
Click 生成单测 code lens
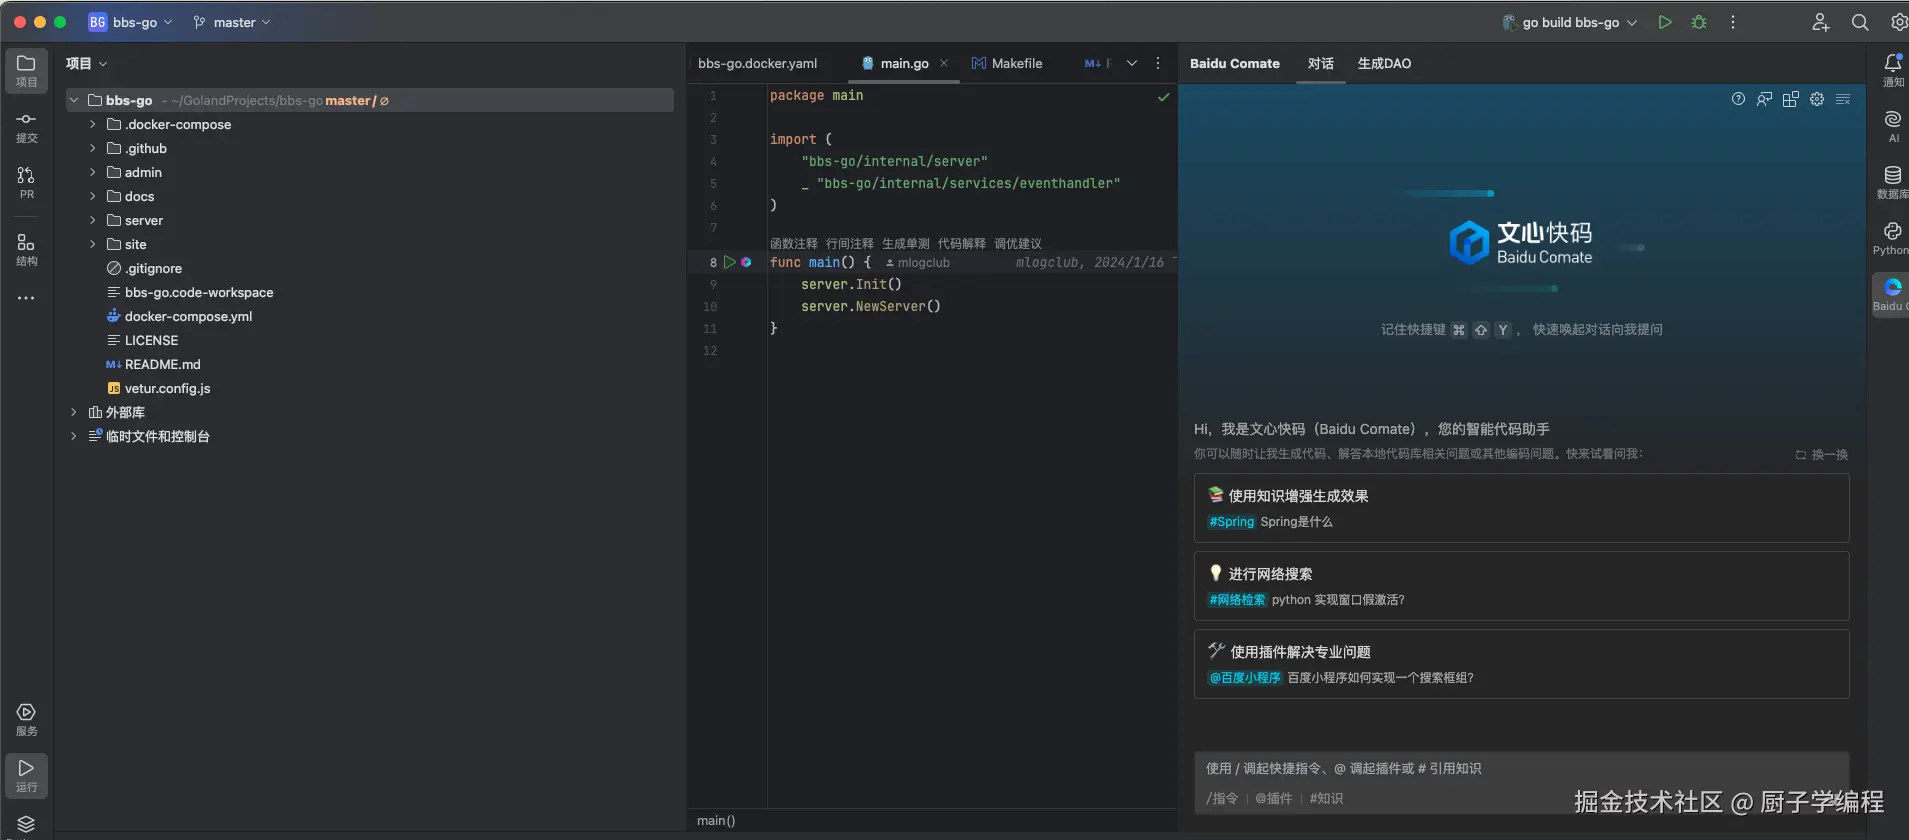point(905,243)
